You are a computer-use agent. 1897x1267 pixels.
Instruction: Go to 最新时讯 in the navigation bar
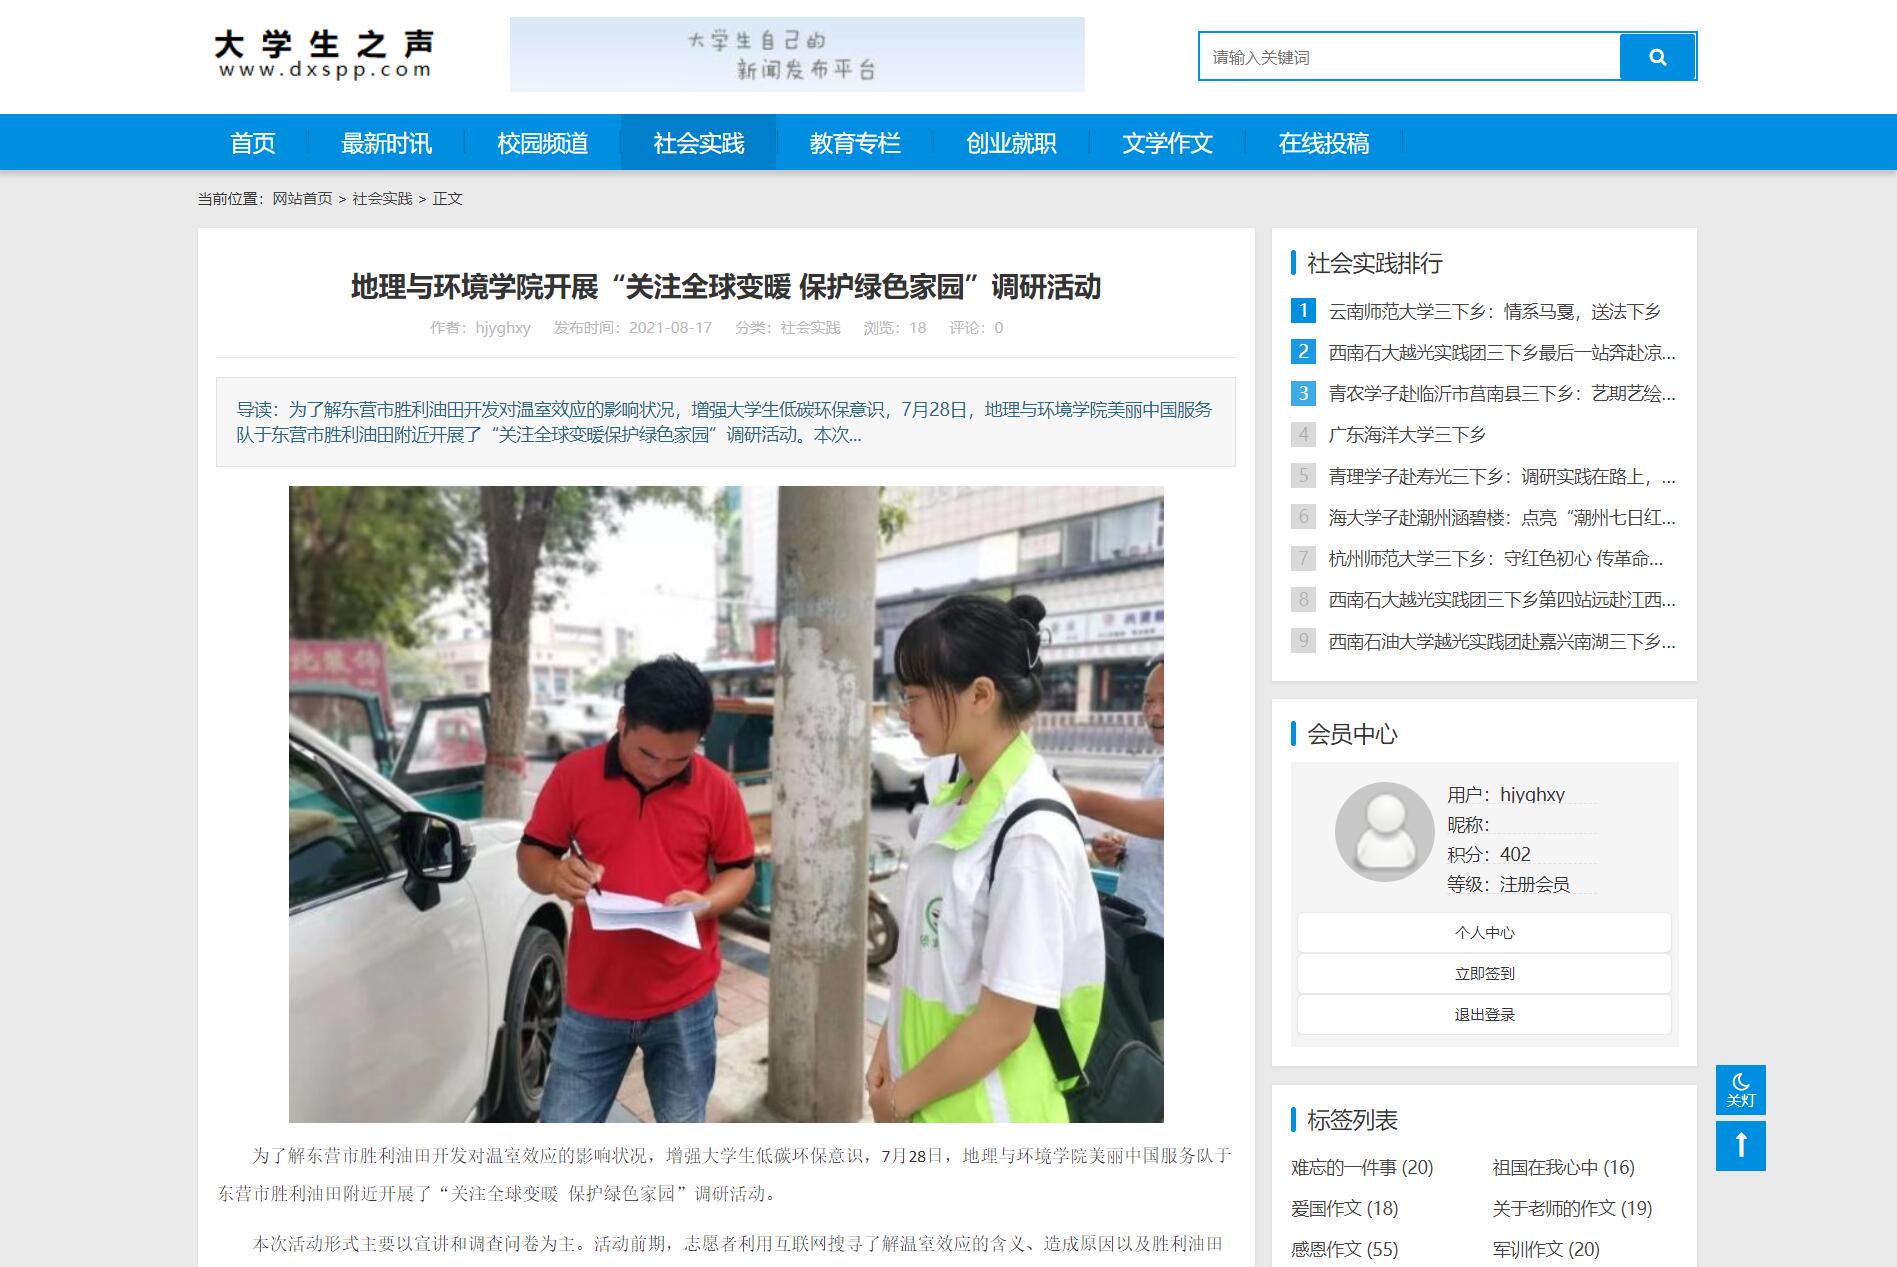pyautogui.click(x=386, y=143)
